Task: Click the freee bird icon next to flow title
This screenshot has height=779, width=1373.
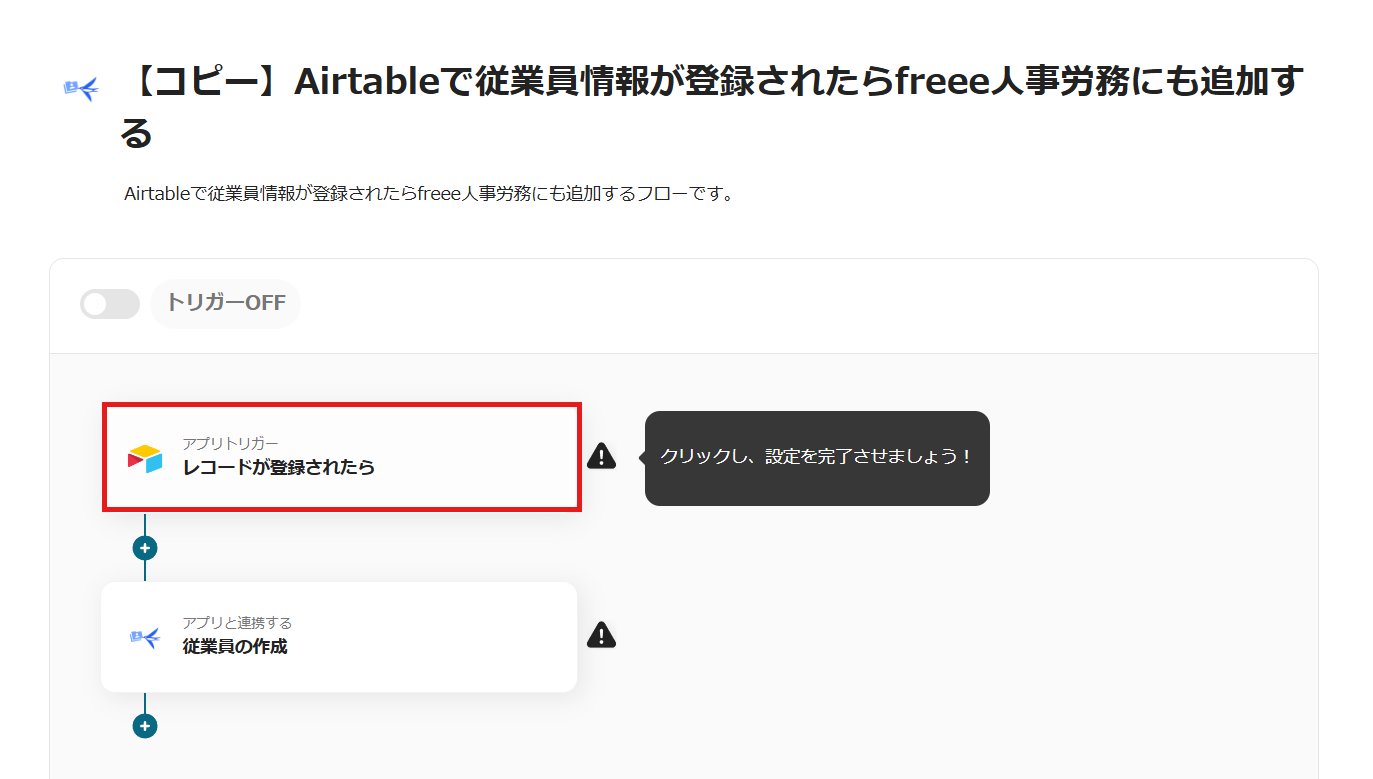Action: (x=81, y=90)
